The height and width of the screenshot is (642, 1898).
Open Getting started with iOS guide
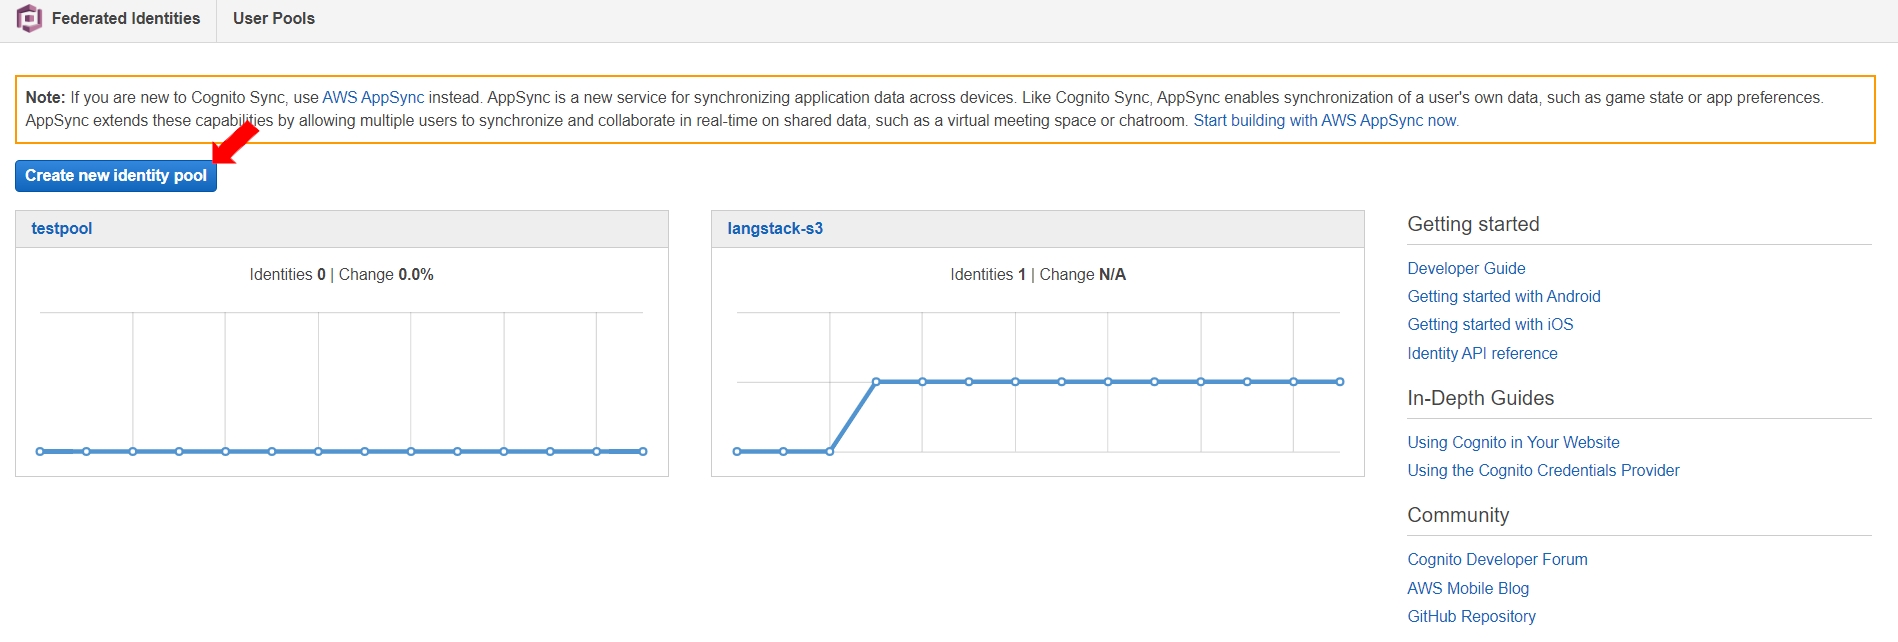tap(1490, 324)
